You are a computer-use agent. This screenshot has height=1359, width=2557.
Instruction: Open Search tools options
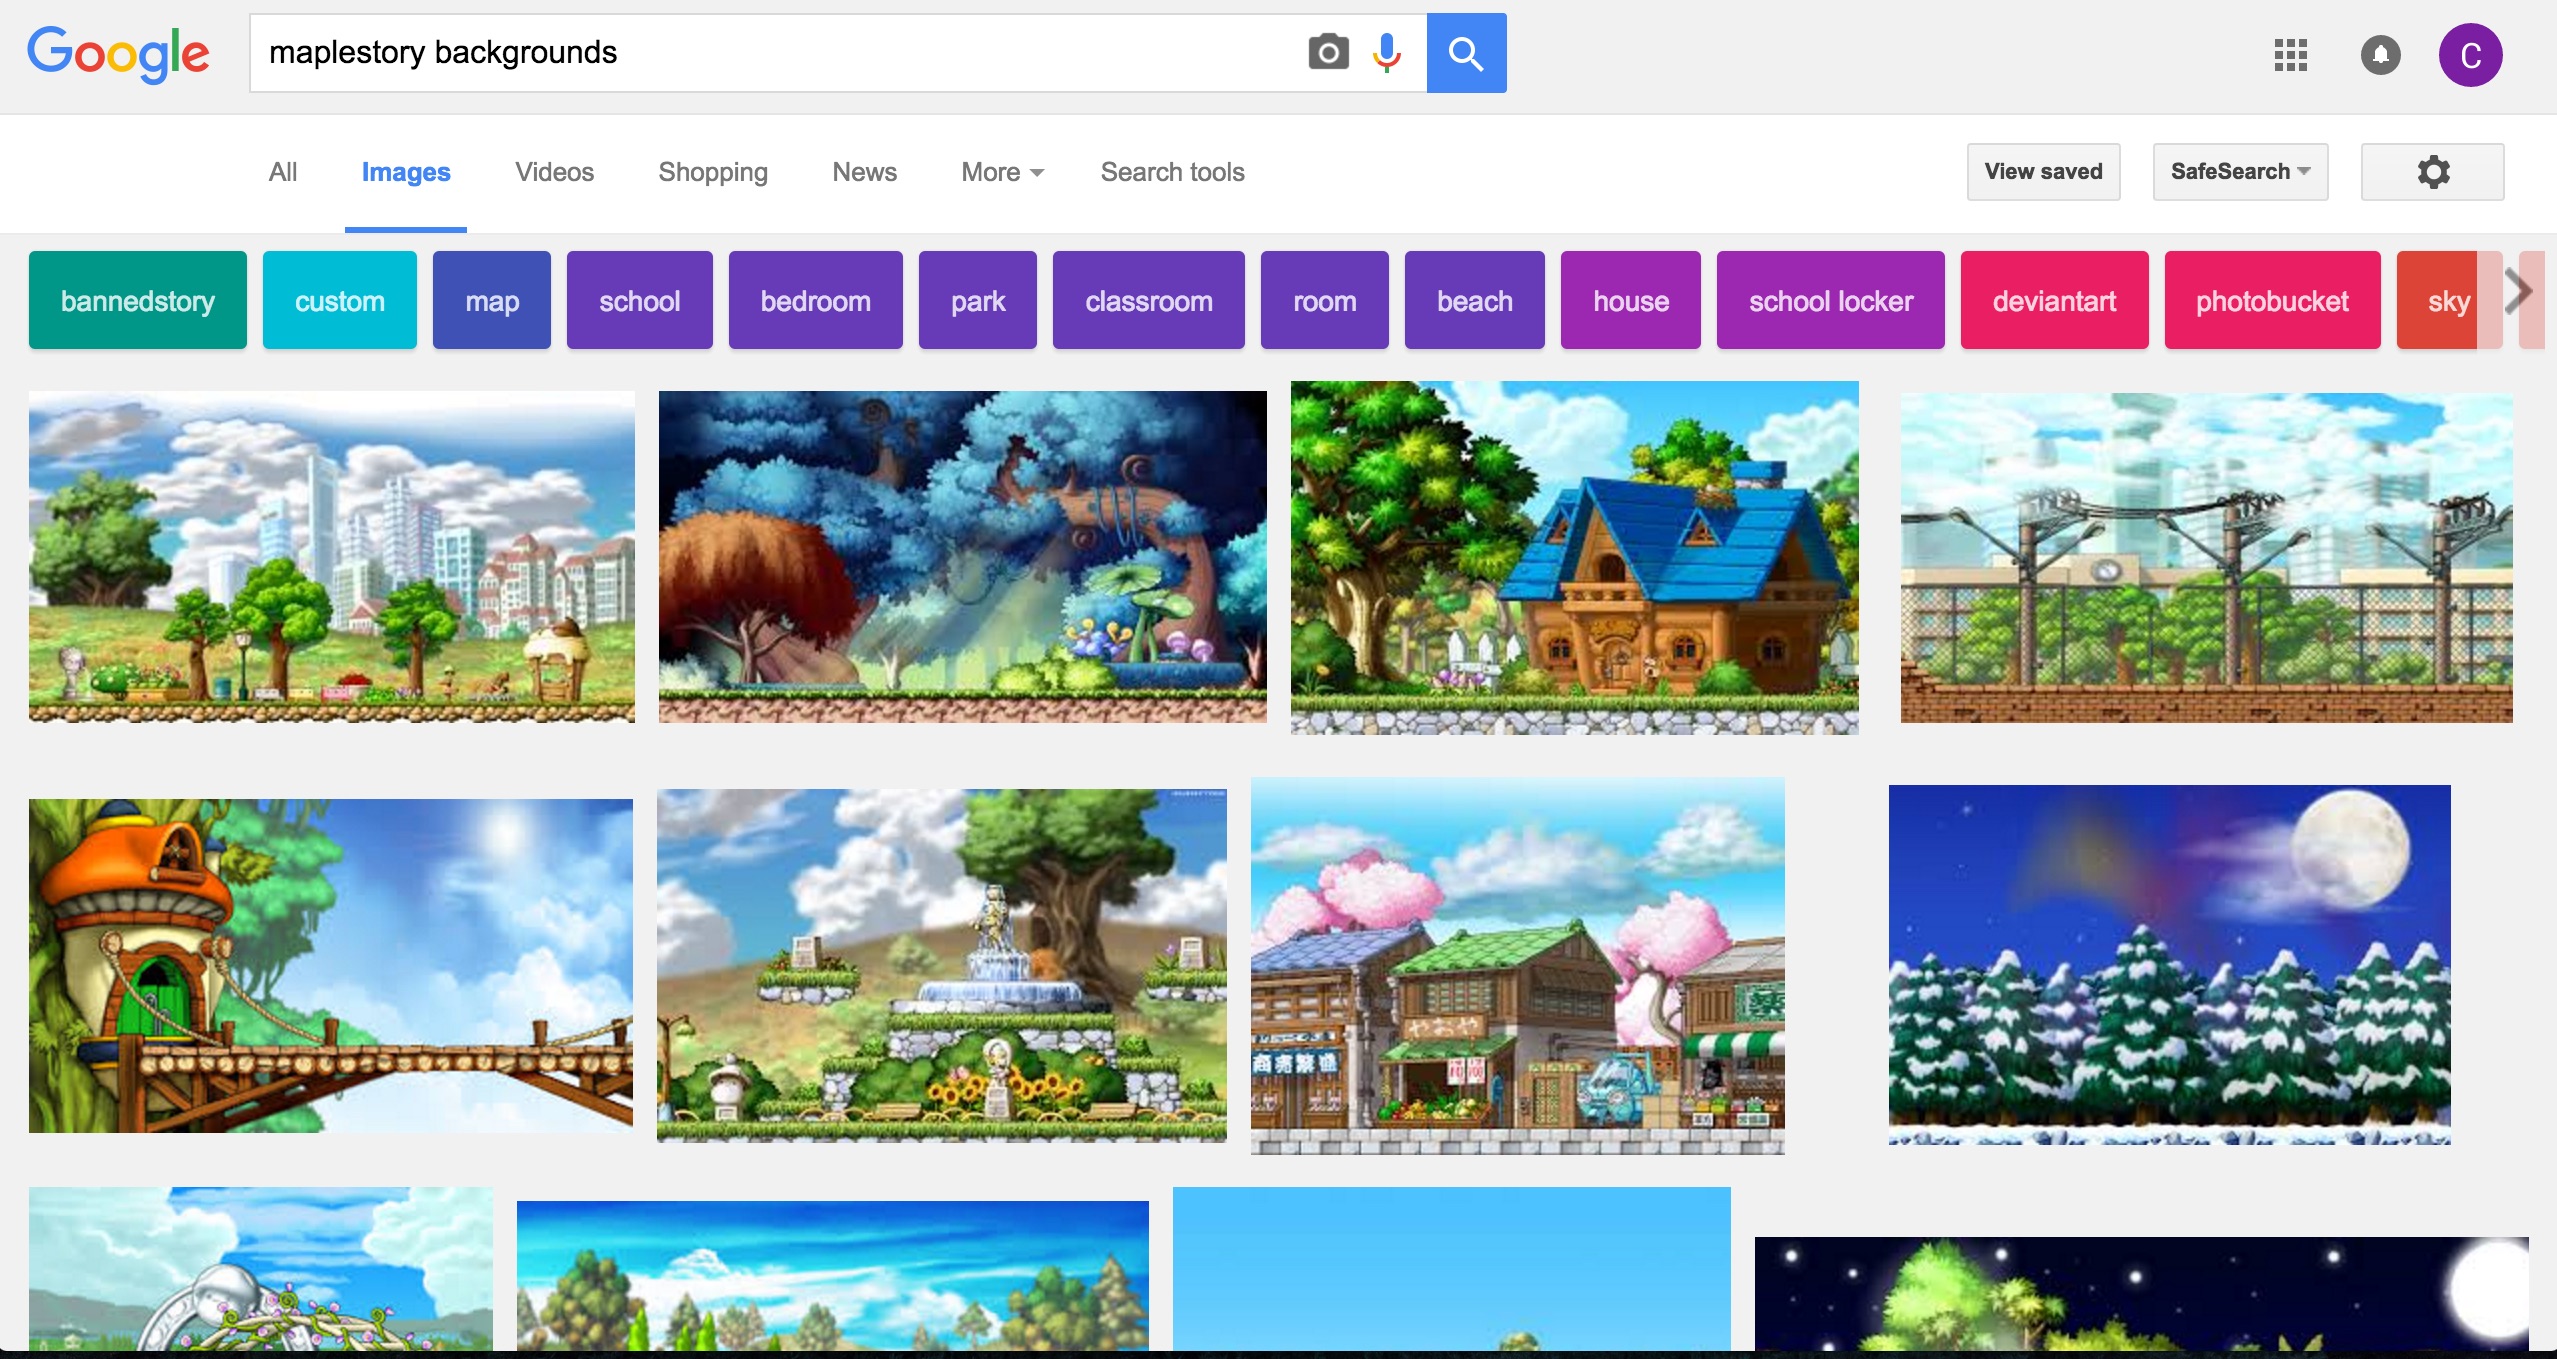[1172, 172]
